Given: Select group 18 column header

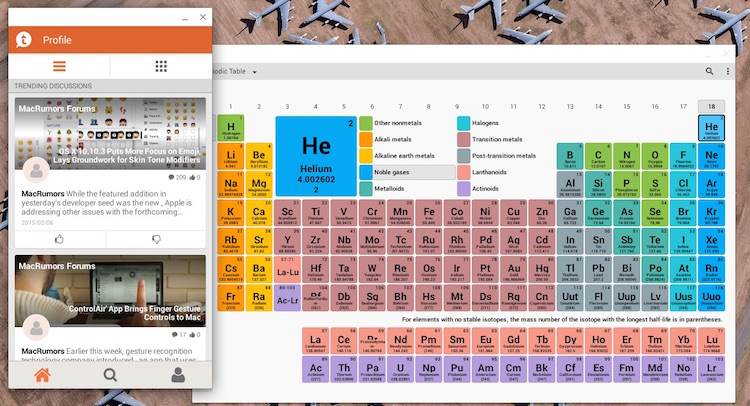Looking at the screenshot, I should [x=711, y=106].
